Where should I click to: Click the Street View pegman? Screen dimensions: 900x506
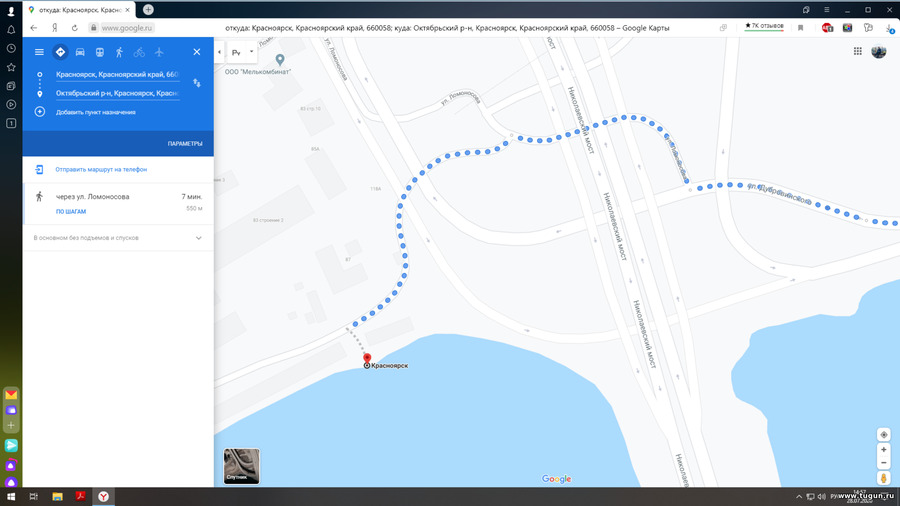[884, 478]
